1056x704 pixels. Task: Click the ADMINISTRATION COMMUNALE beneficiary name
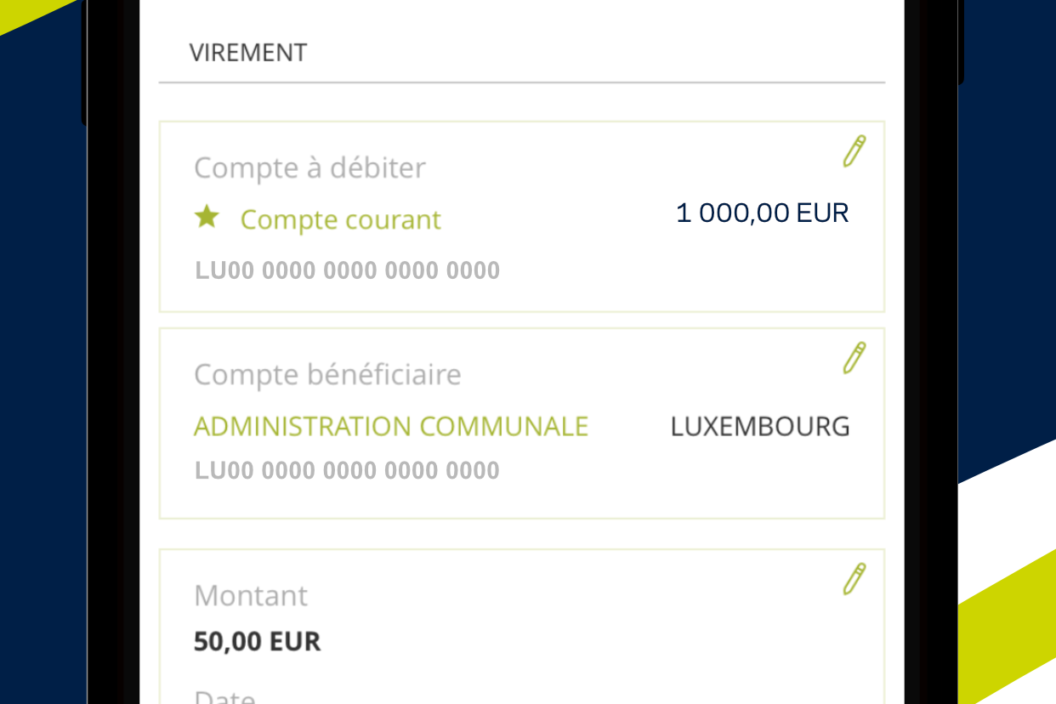(x=391, y=426)
